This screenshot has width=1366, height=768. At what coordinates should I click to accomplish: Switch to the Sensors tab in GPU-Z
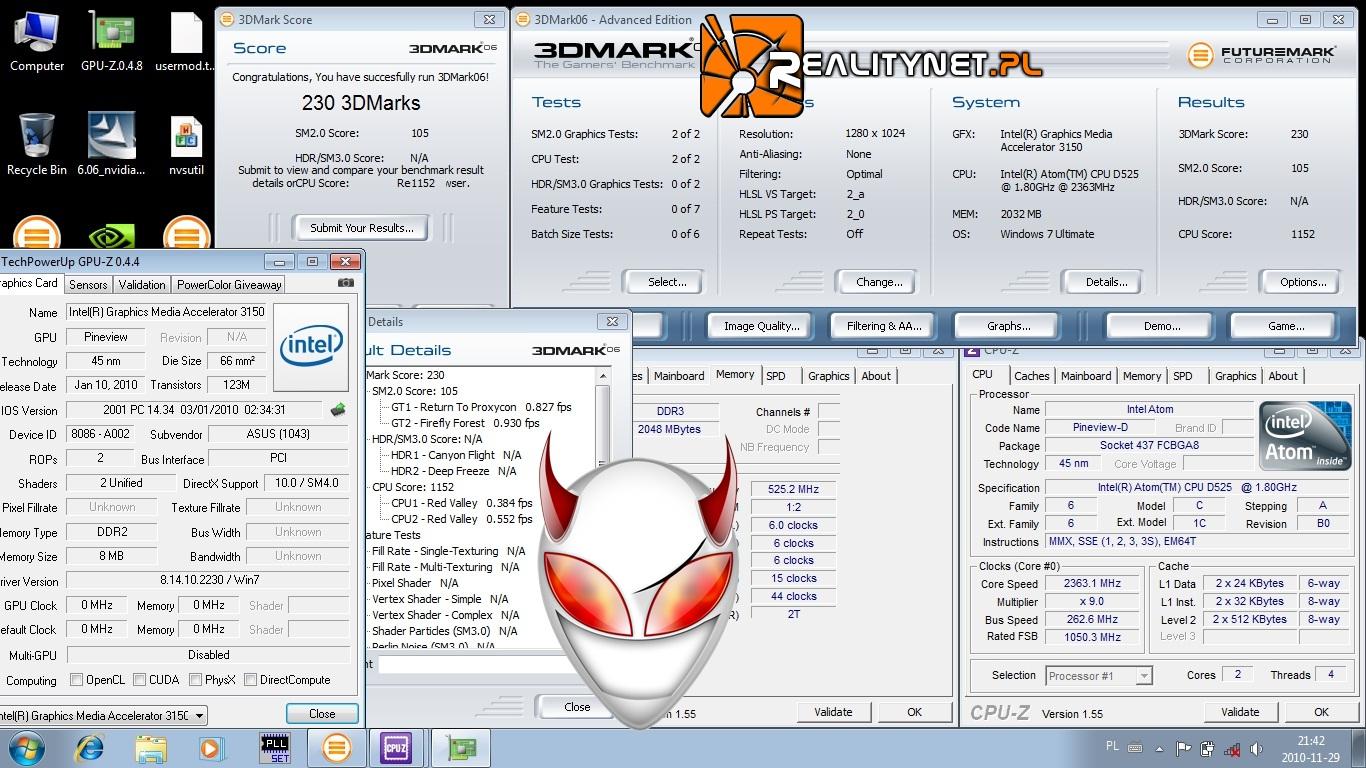click(x=88, y=285)
